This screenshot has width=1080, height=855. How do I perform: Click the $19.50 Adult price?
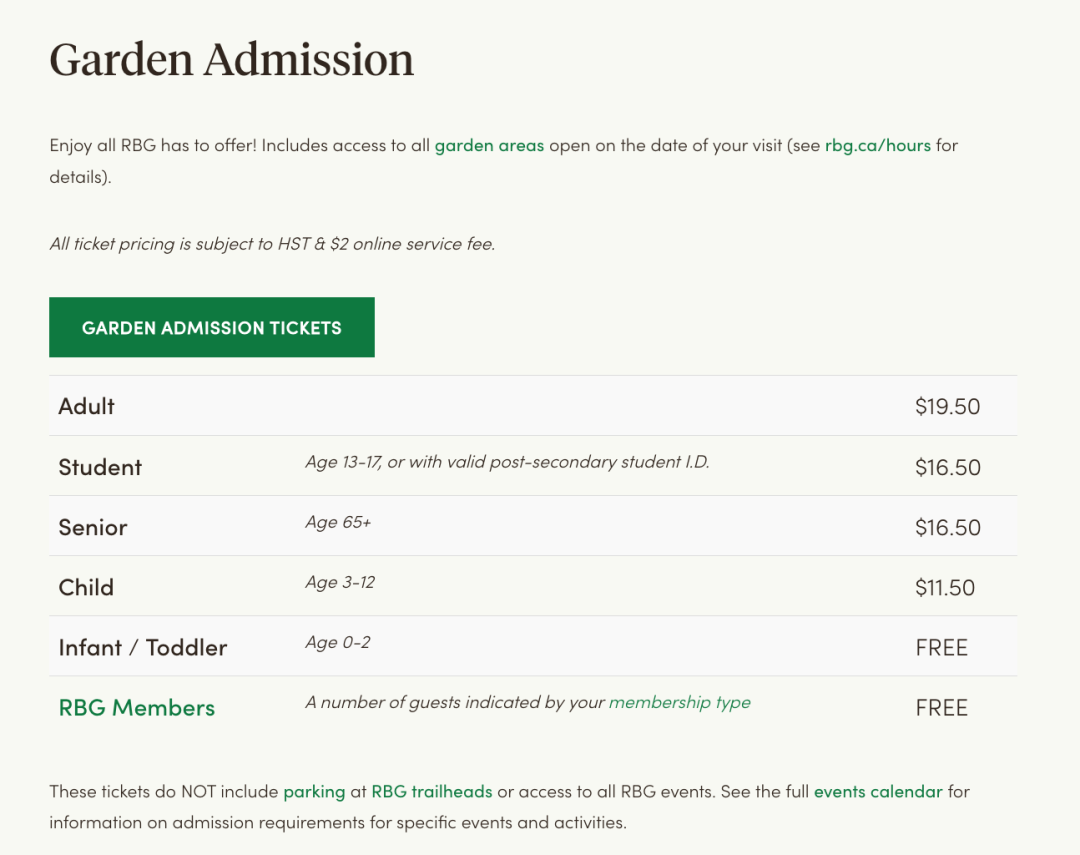[x=947, y=406]
